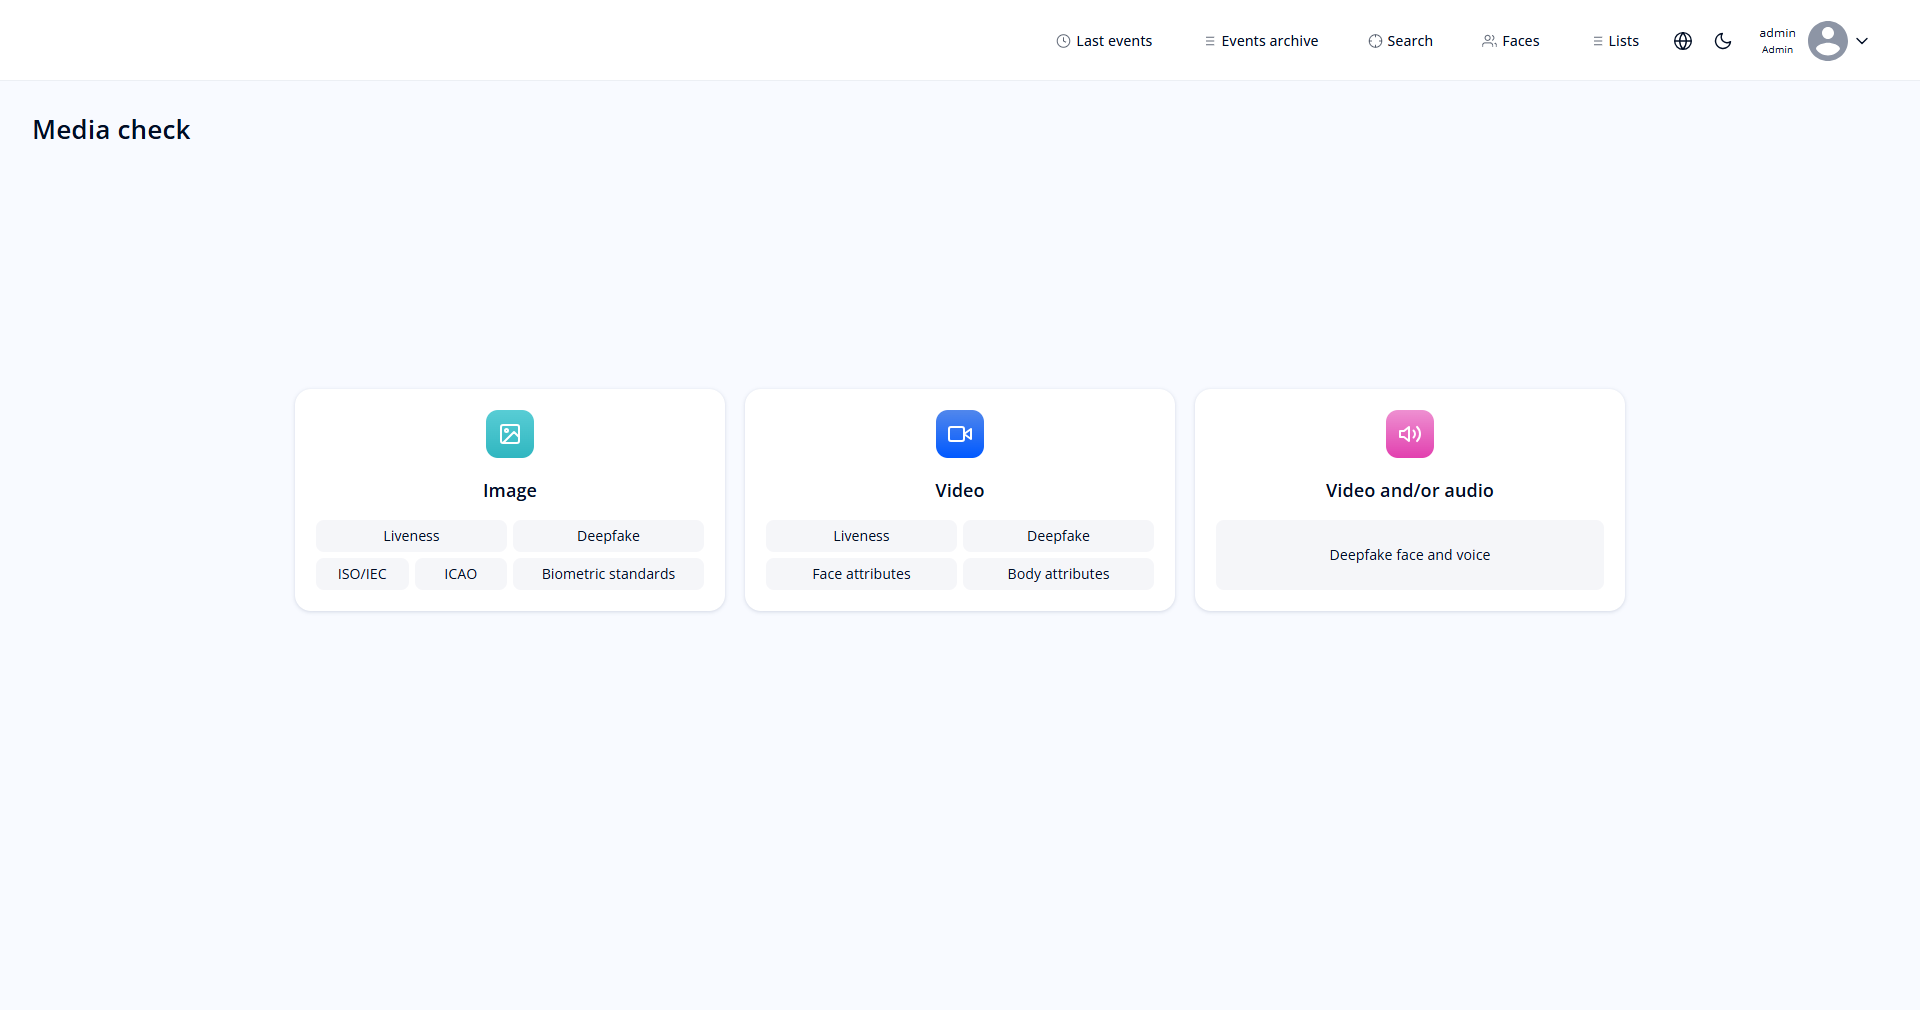Select Liveness check under Image

(411, 536)
